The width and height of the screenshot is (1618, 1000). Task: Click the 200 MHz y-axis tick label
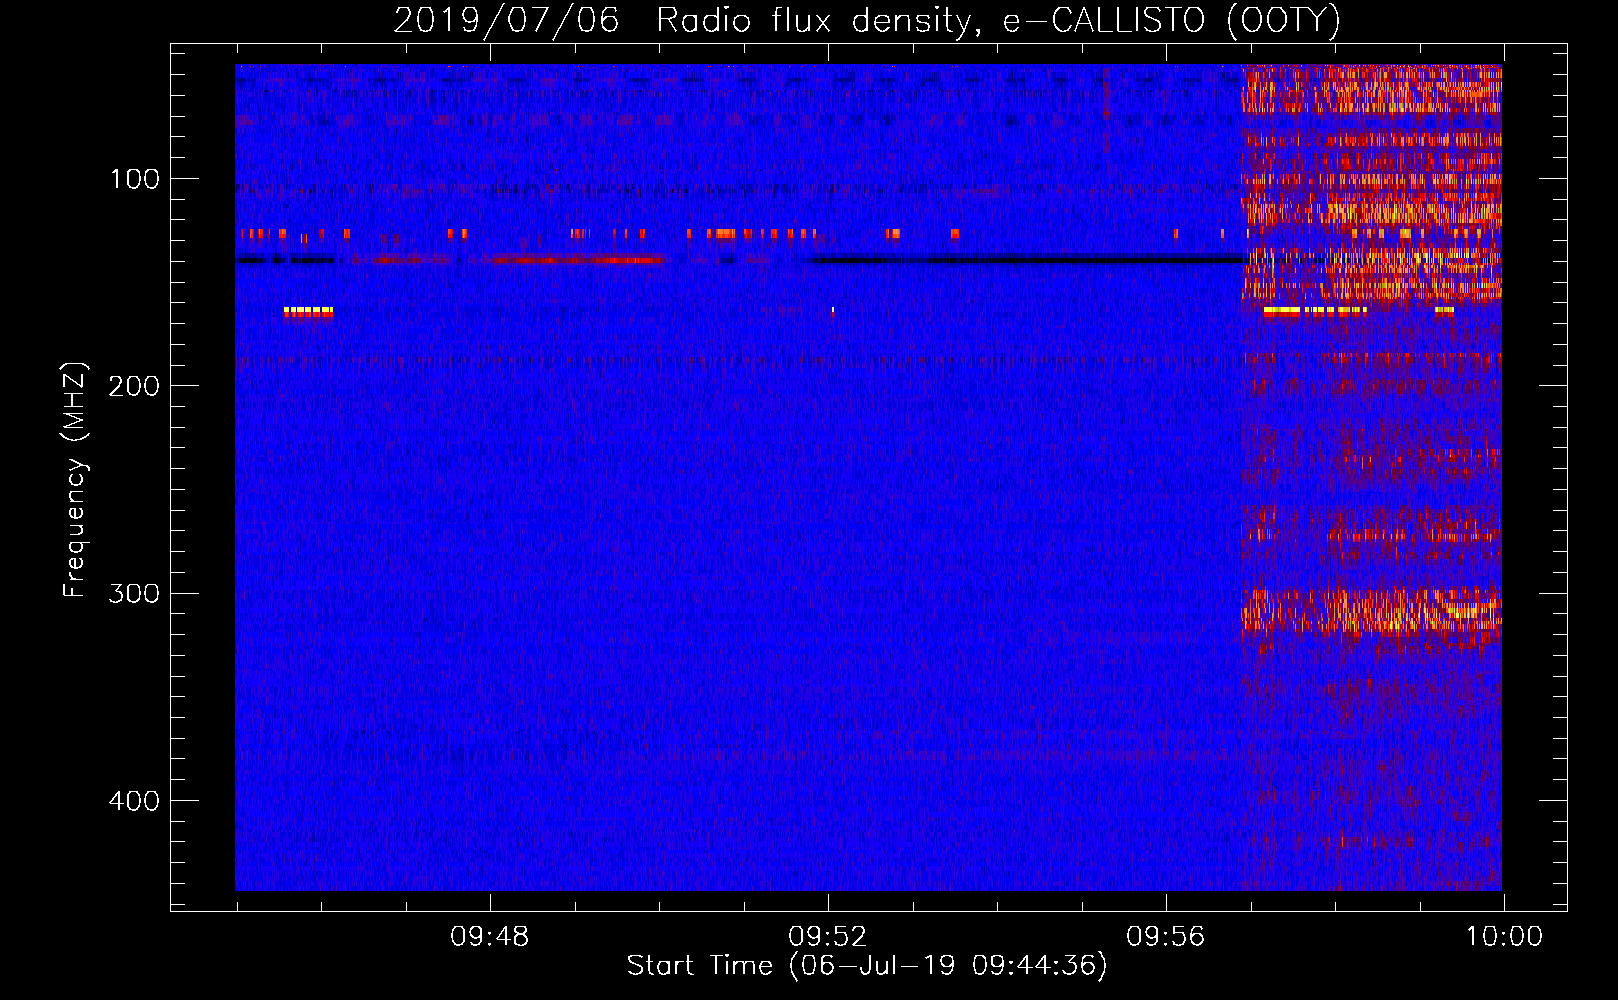pyautogui.click(x=133, y=386)
